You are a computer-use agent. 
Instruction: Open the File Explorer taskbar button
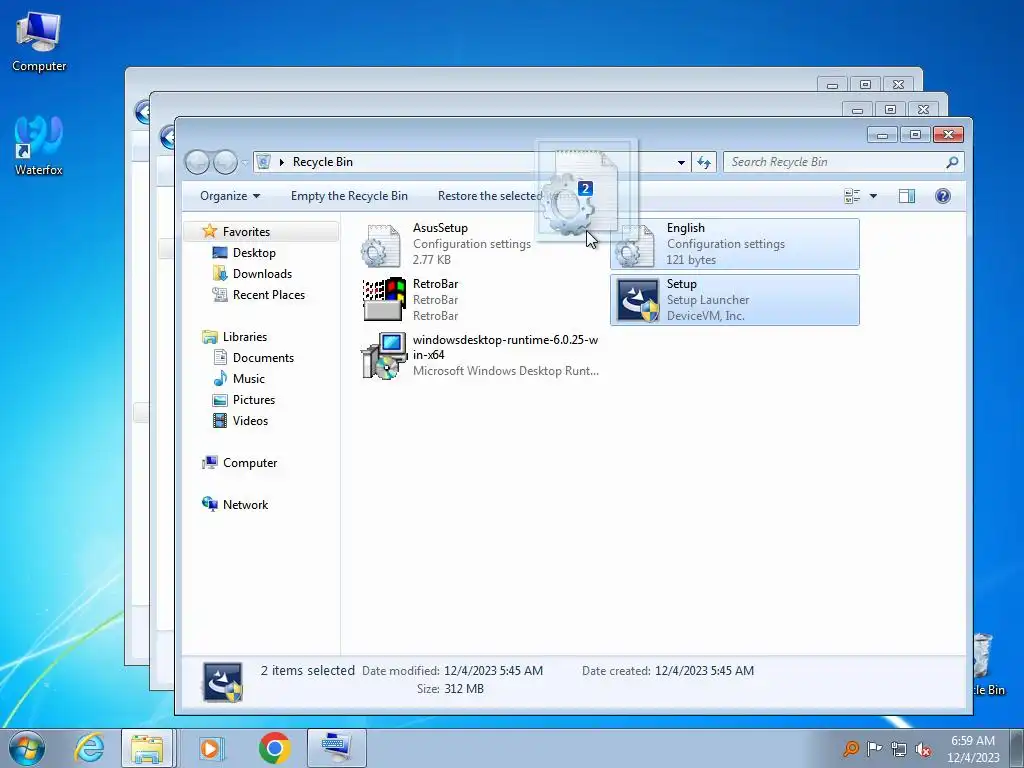[x=147, y=748]
